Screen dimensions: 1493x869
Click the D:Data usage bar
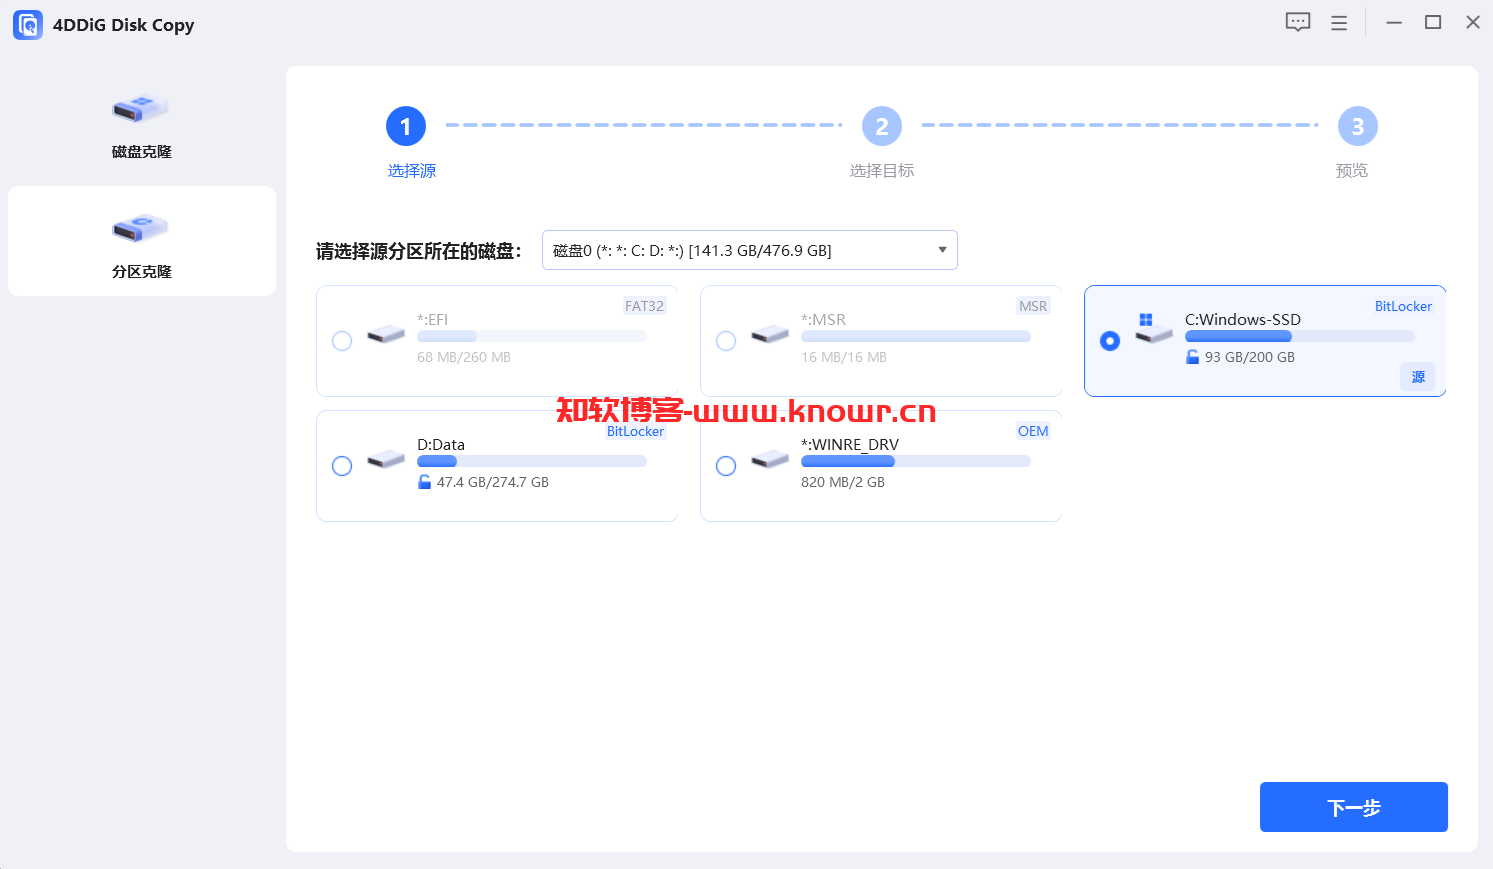pyautogui.click(x=532, y=461)
